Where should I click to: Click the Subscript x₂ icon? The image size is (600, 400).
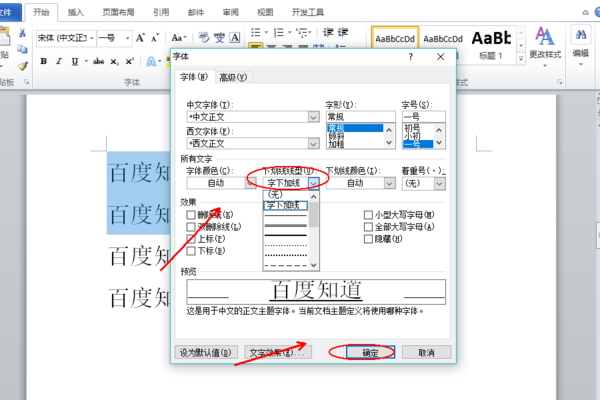coord(114,62)
